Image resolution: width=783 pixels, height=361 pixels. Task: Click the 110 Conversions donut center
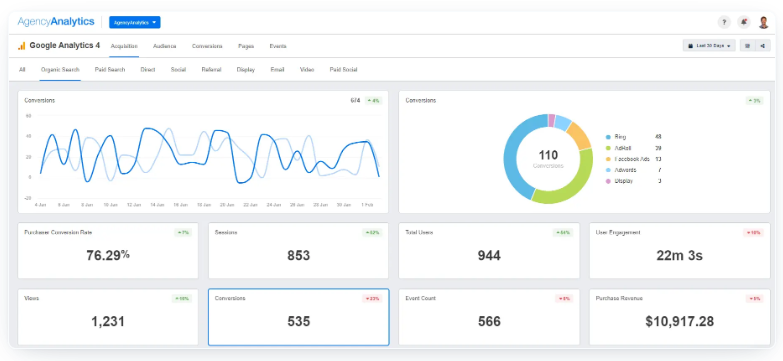(x=548, y=159)
